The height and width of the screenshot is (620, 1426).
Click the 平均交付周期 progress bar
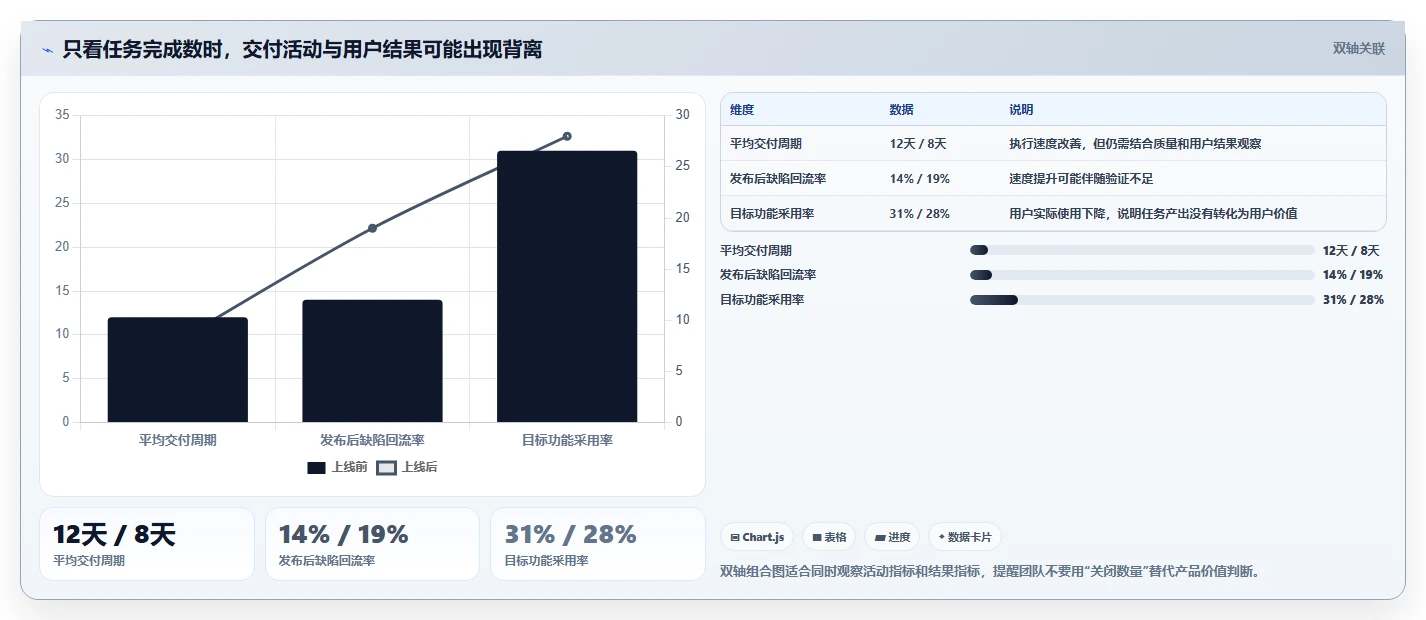(x=1142, y=250)
